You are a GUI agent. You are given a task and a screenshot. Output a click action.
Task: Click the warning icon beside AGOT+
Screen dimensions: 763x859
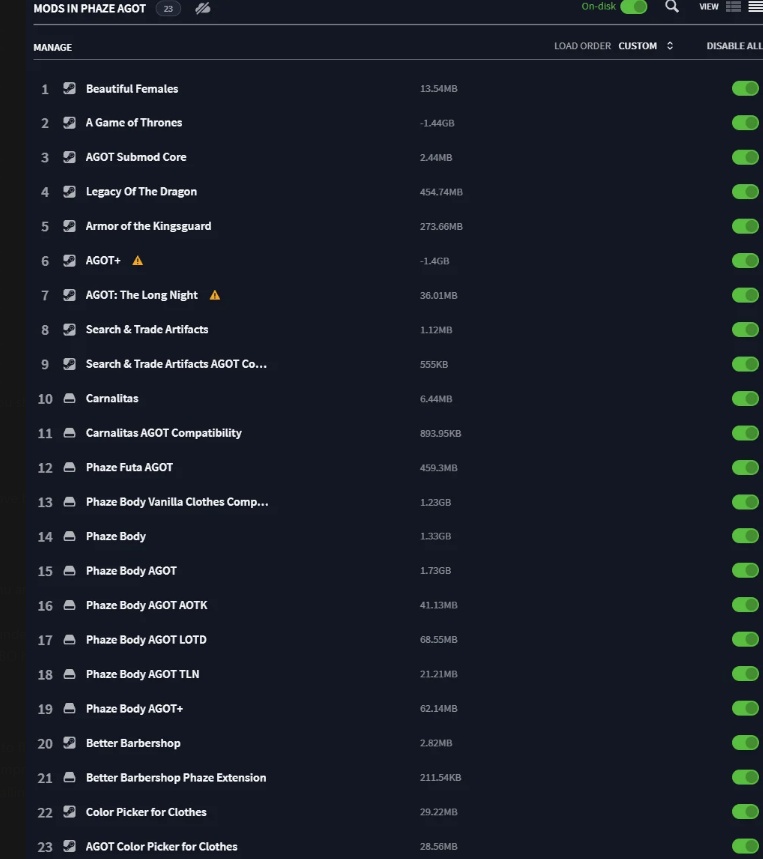[137, 261]
